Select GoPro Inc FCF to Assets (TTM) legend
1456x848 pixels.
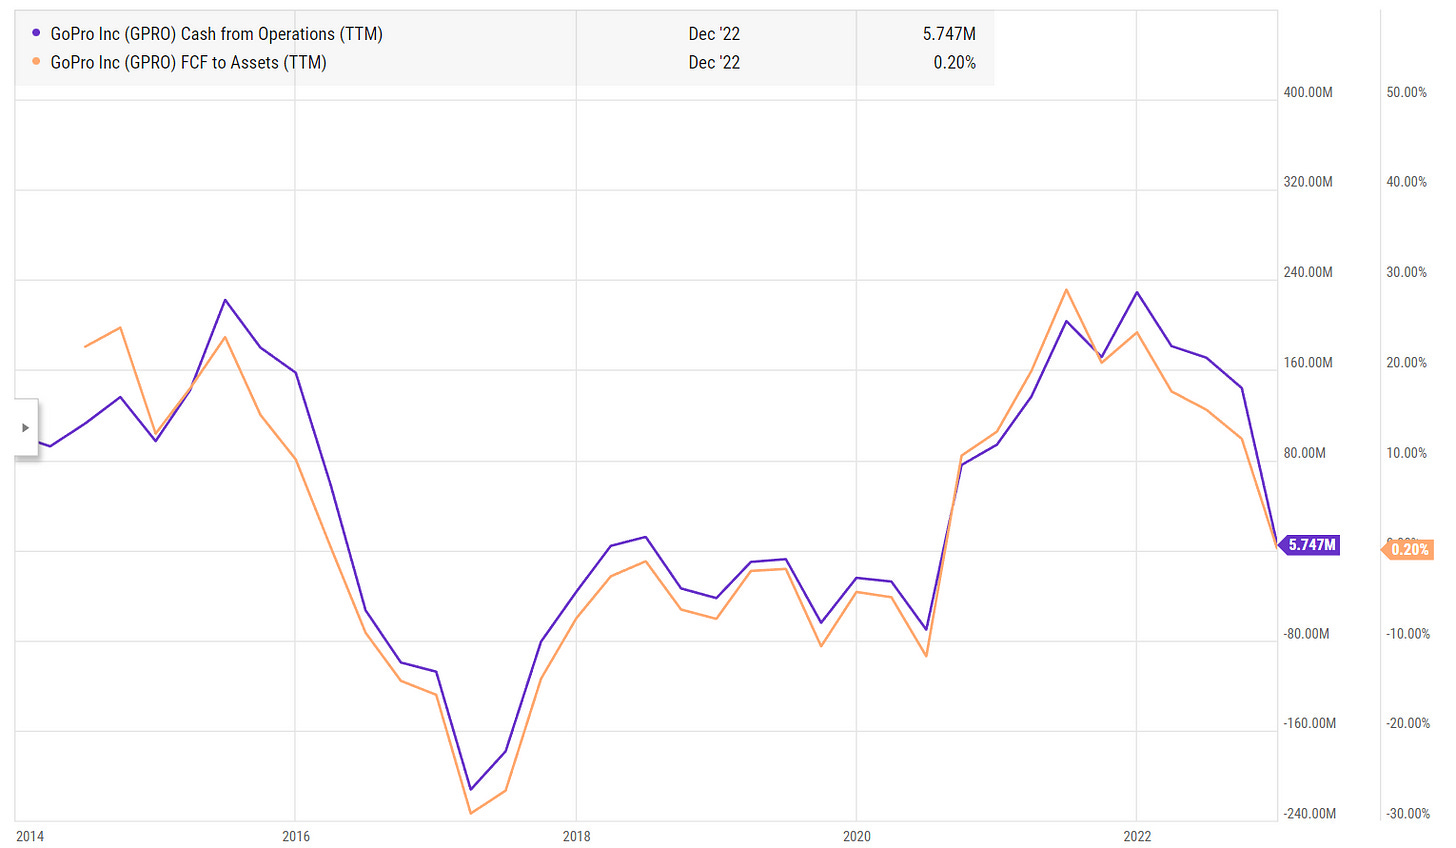tap(189, 62)
